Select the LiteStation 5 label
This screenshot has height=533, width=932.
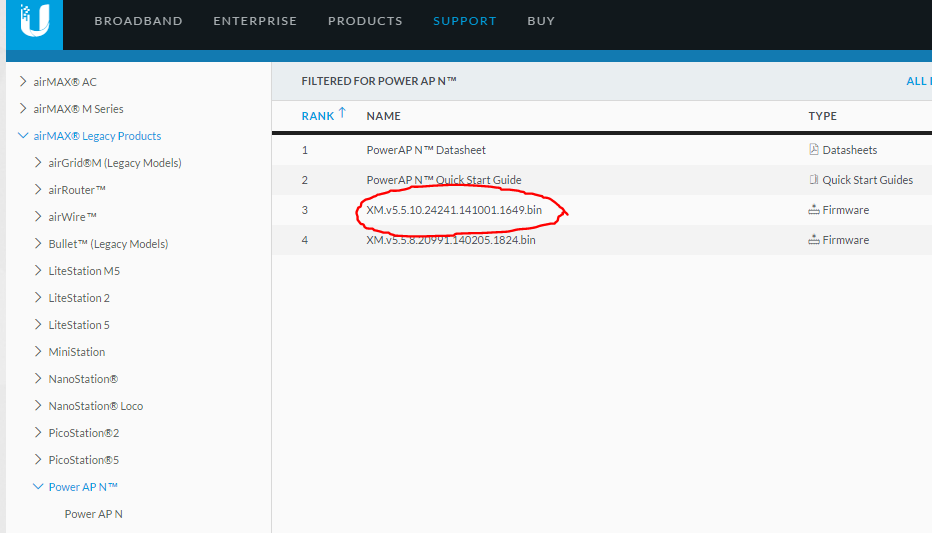79,325
